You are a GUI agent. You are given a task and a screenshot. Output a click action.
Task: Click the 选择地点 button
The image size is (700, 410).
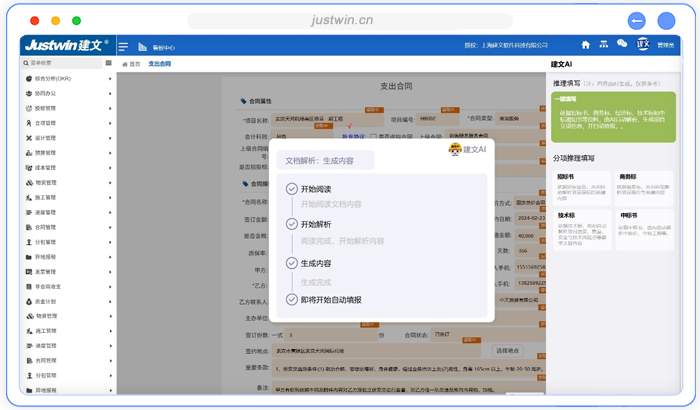click(x=507, y=351)
